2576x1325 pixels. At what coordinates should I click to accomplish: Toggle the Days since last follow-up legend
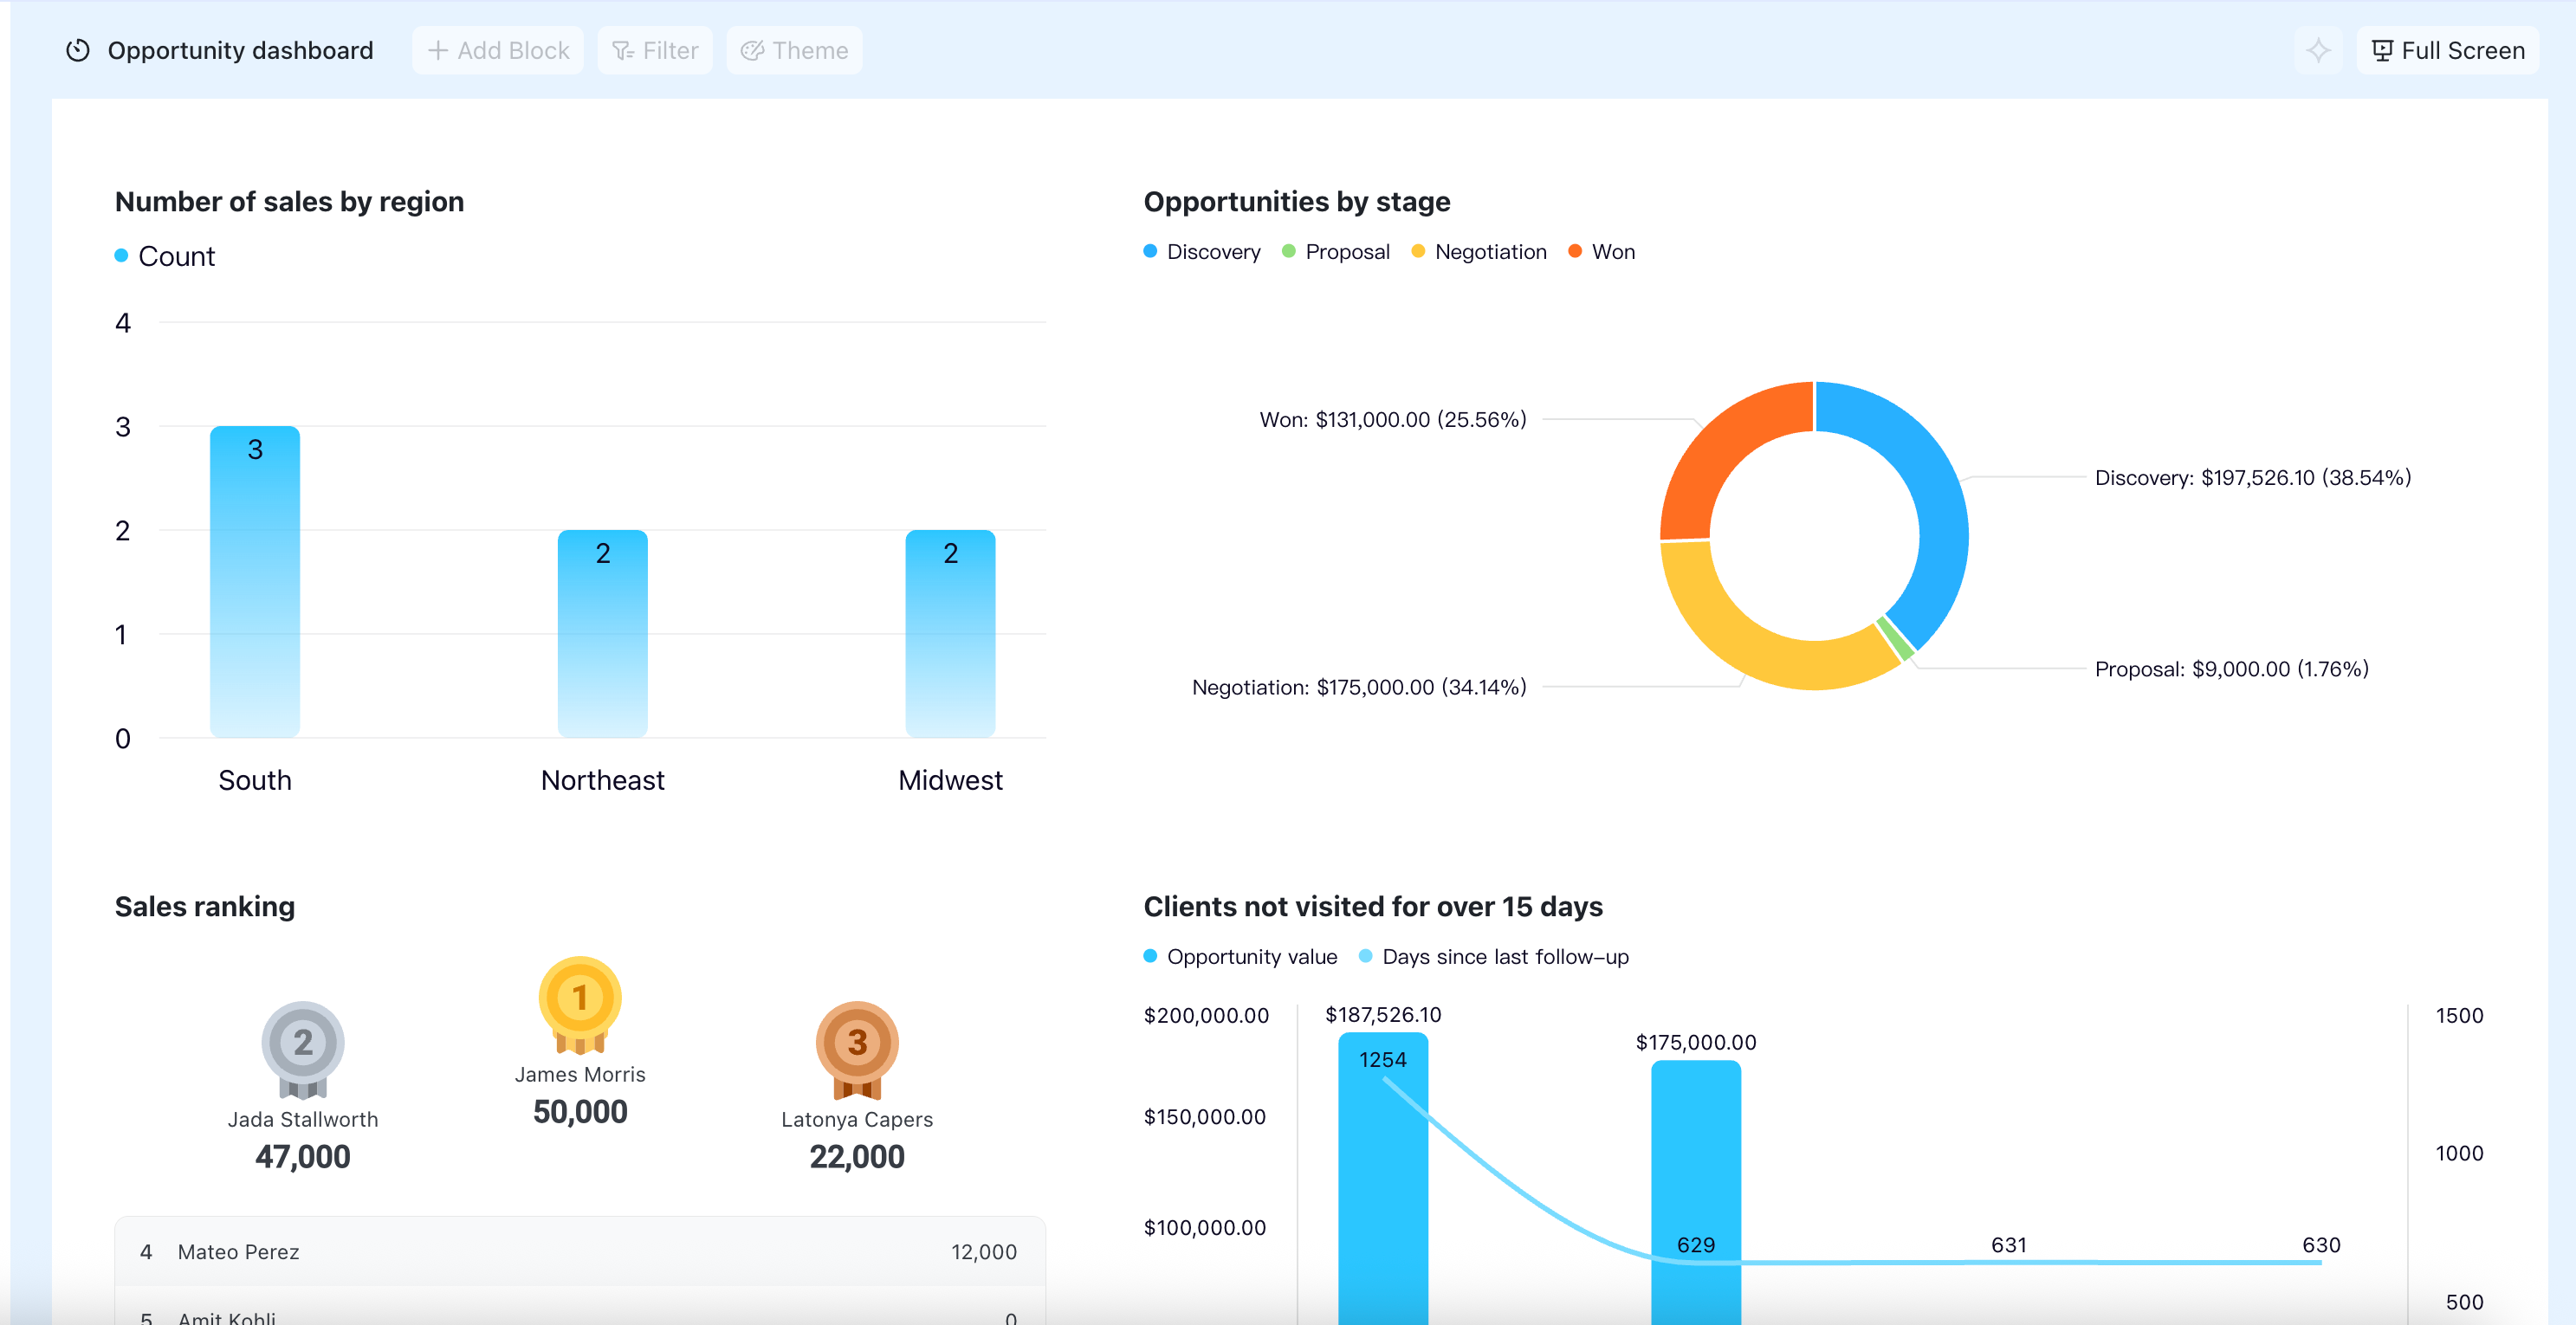1494,957
